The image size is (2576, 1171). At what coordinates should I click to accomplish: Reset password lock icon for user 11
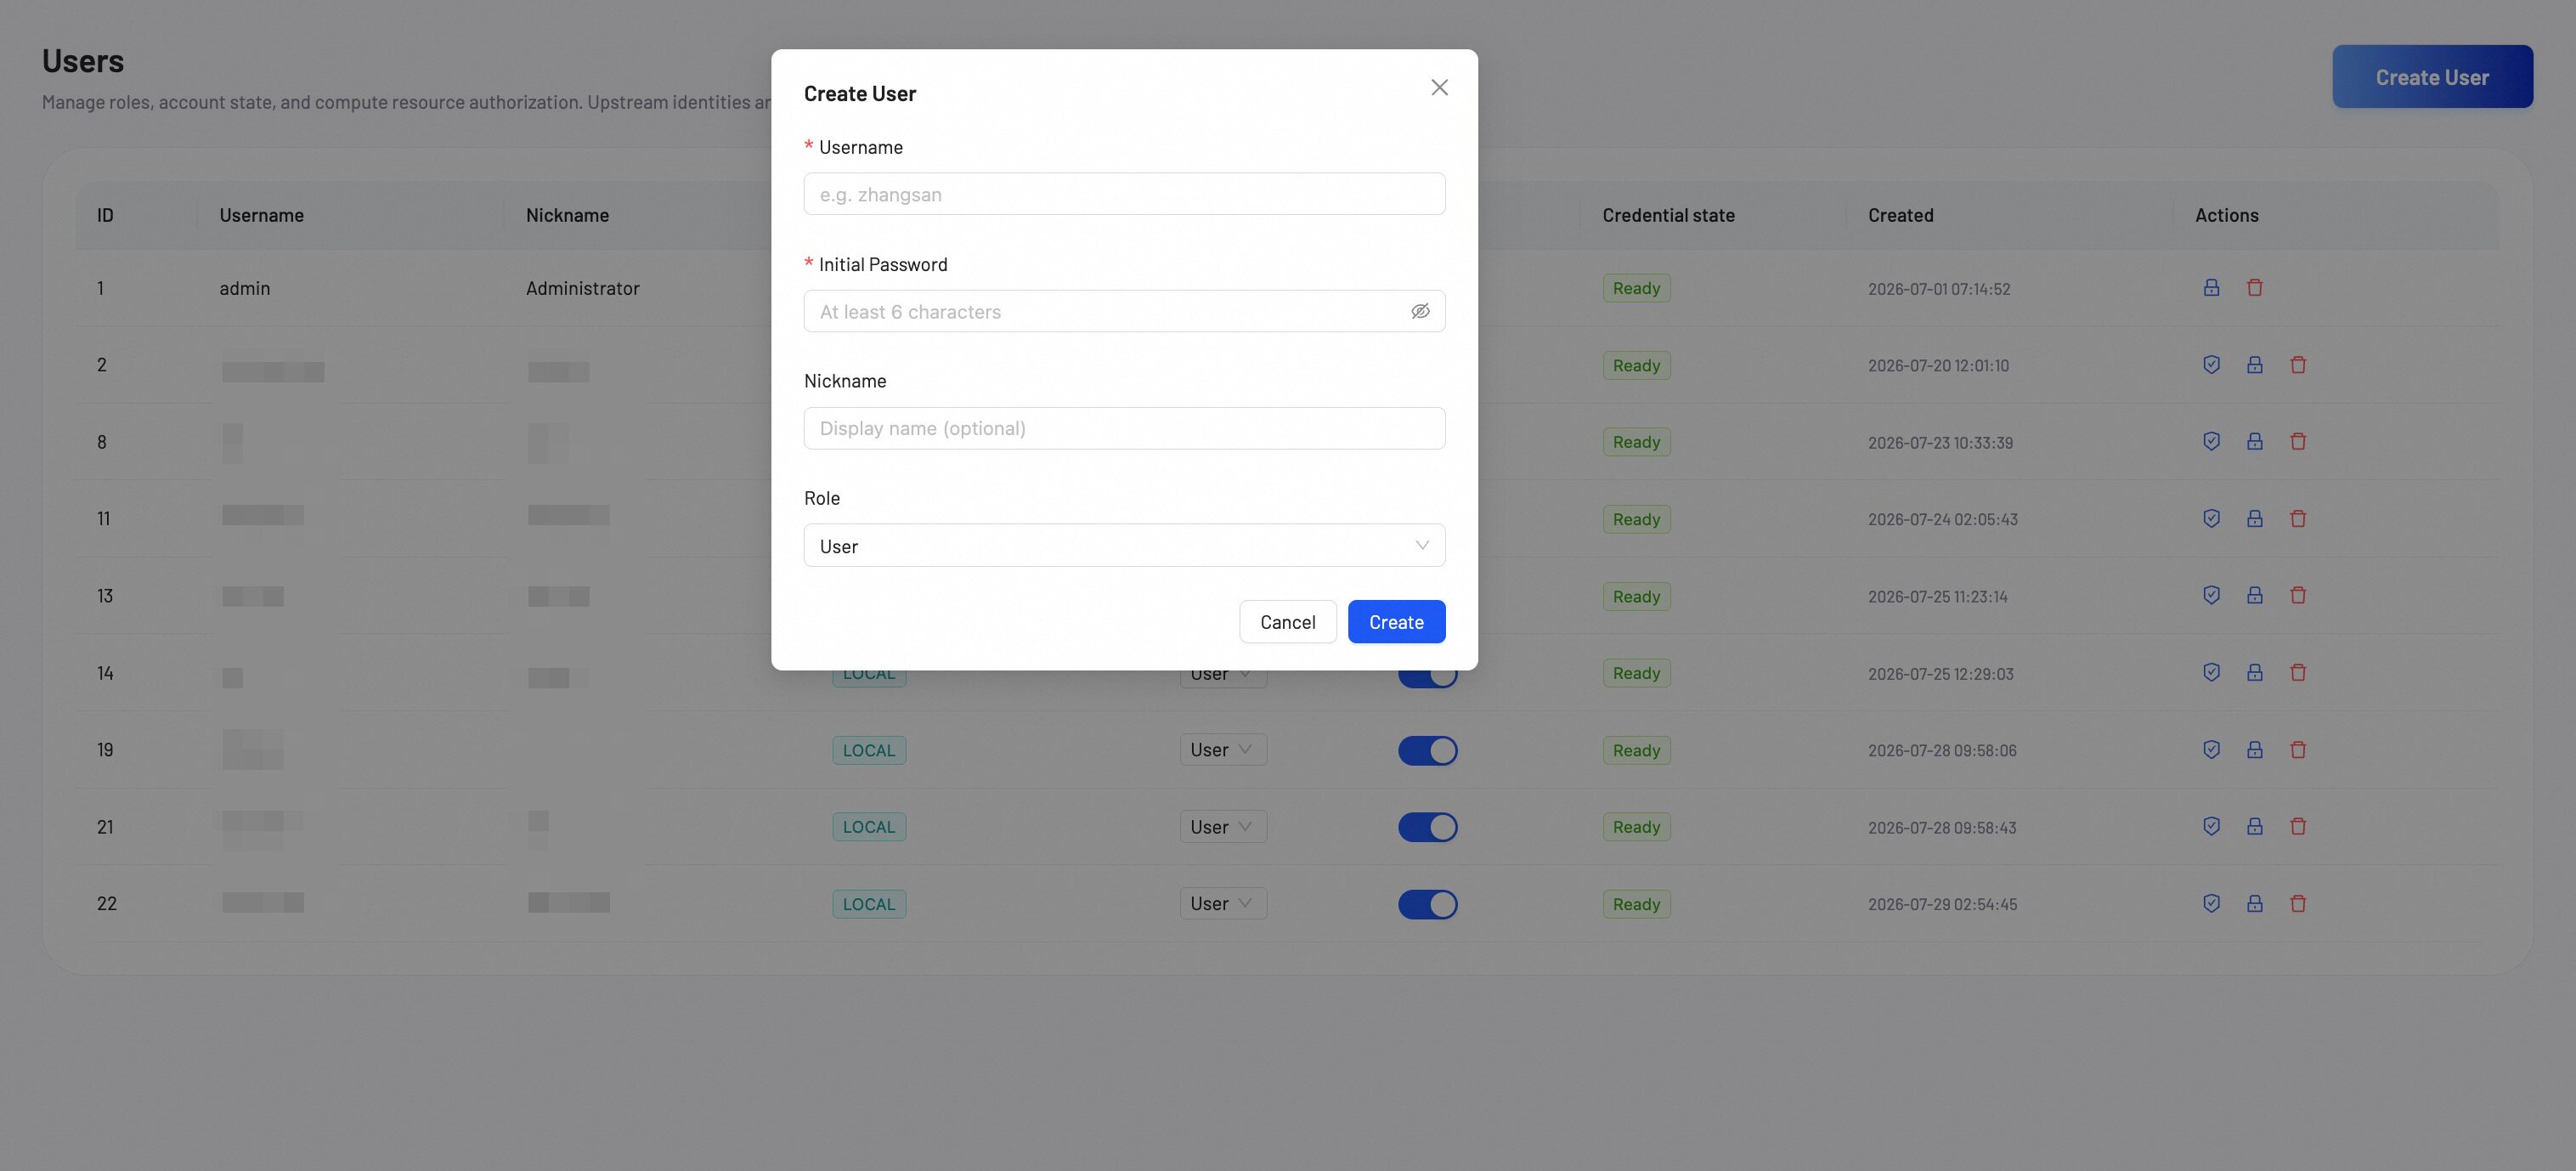point(2254,518)
